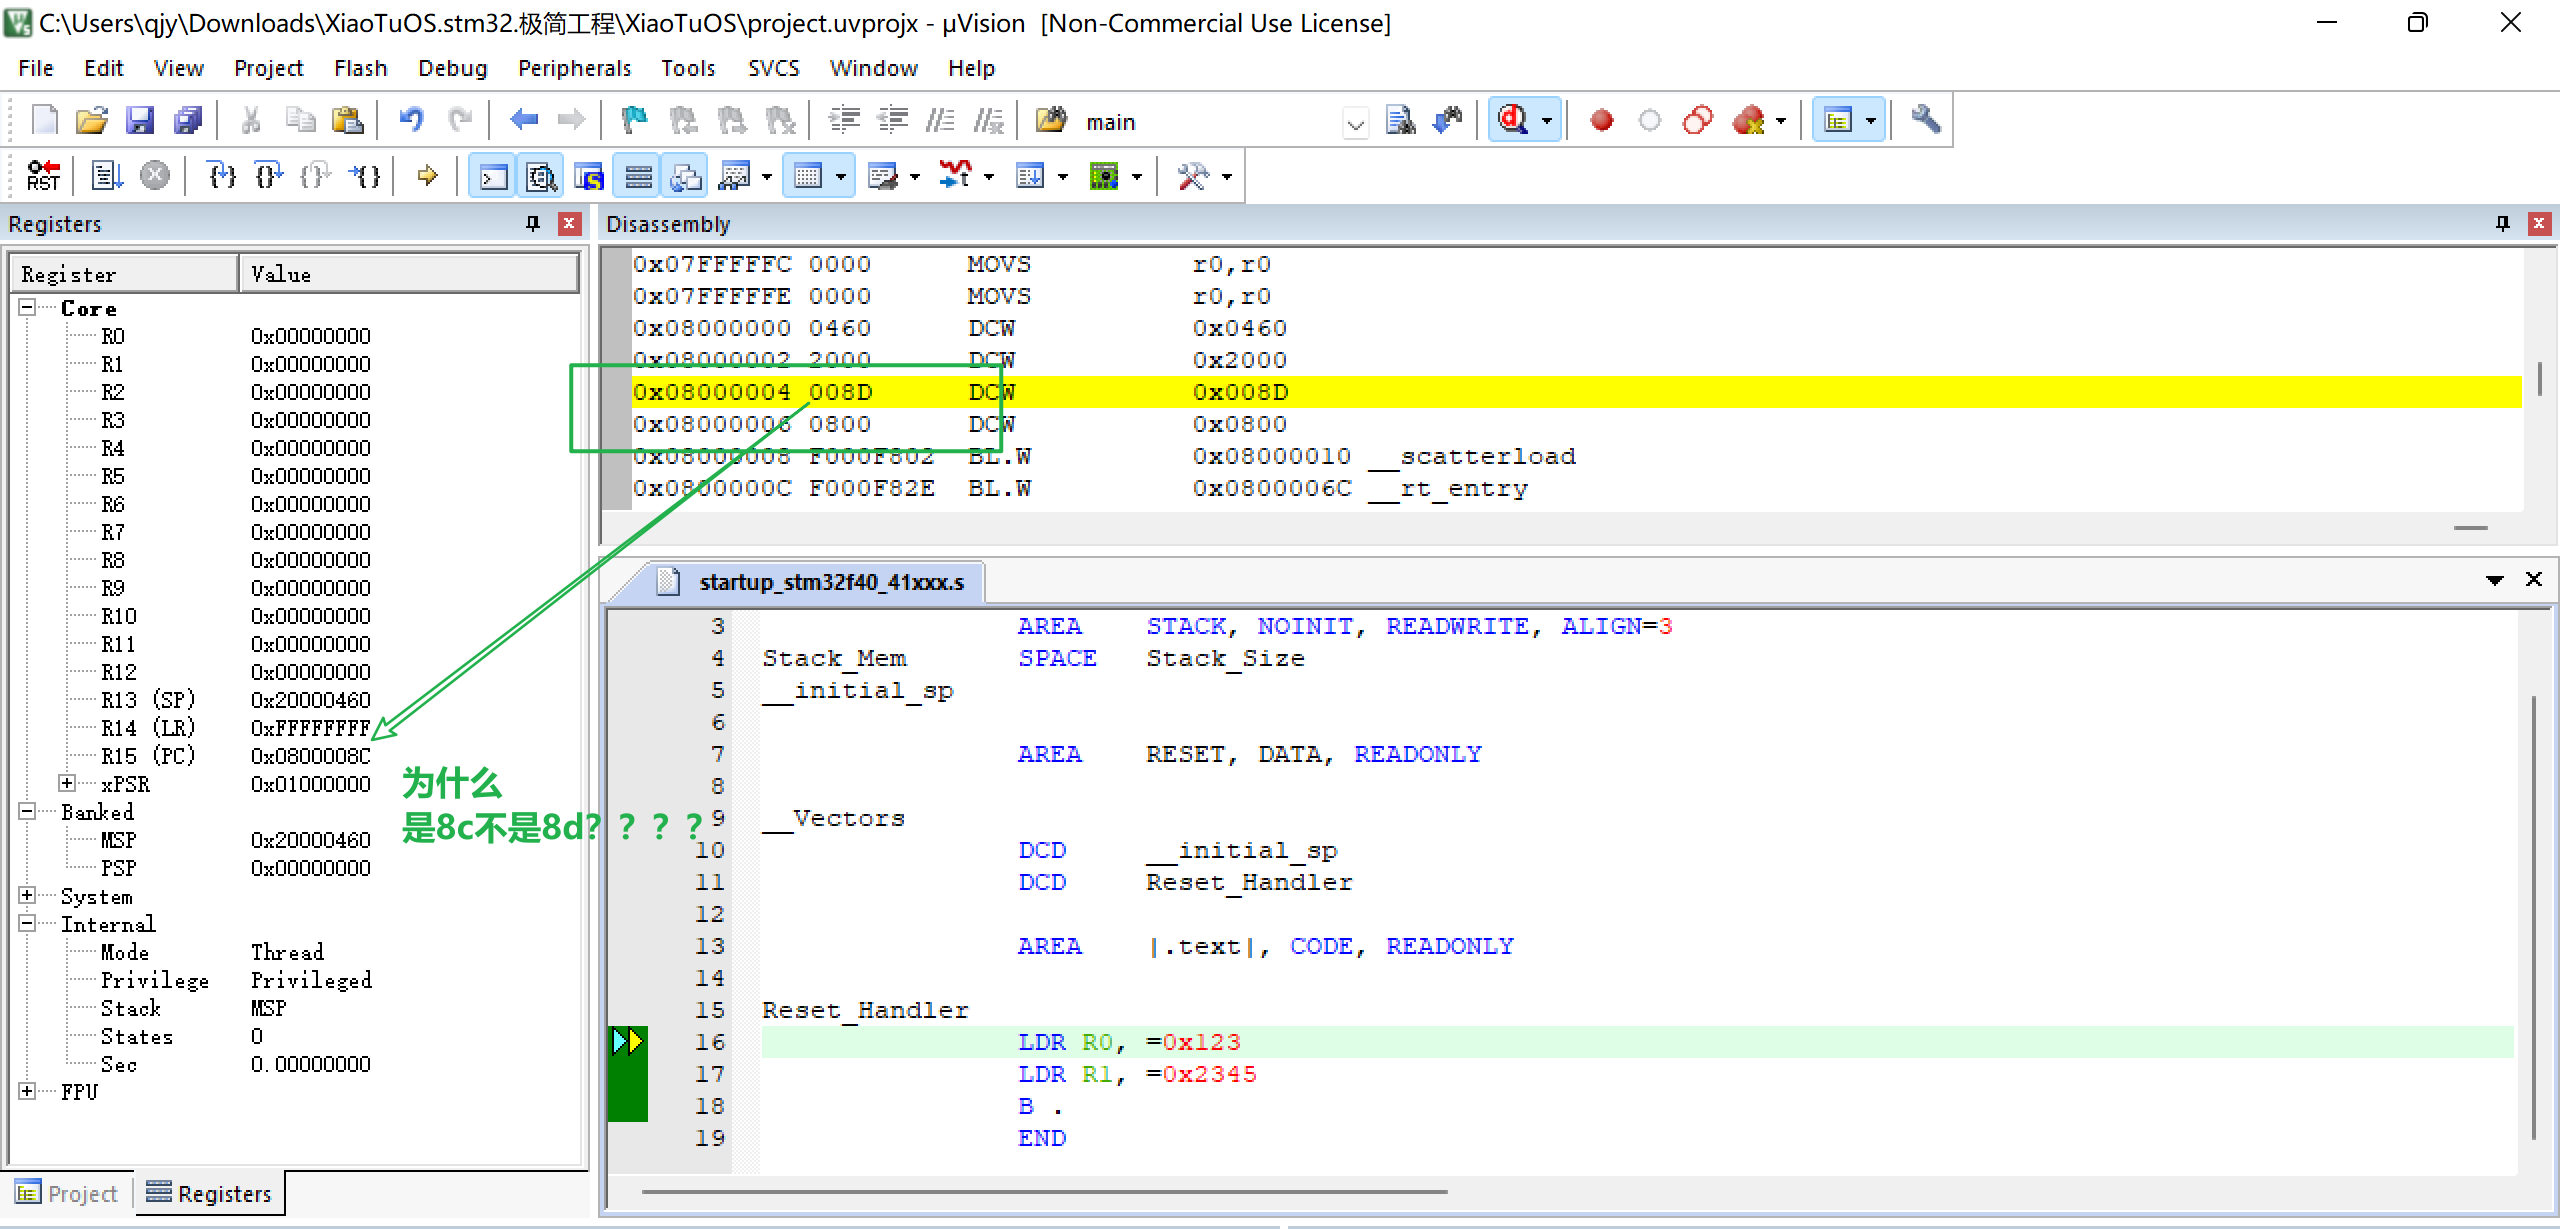Toggle the Registers Window button

pyautogui.click(x=638, y=177)
